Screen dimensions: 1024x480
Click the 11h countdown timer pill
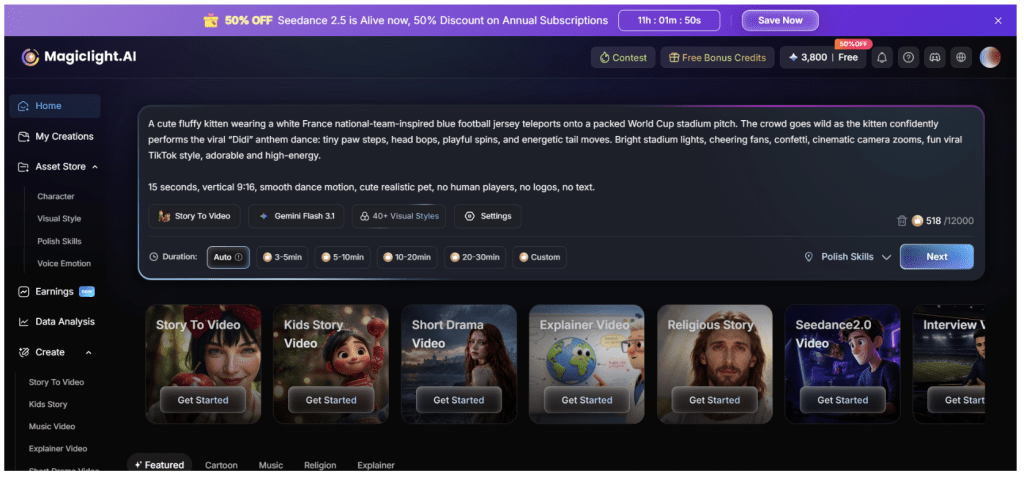(669, 20)
